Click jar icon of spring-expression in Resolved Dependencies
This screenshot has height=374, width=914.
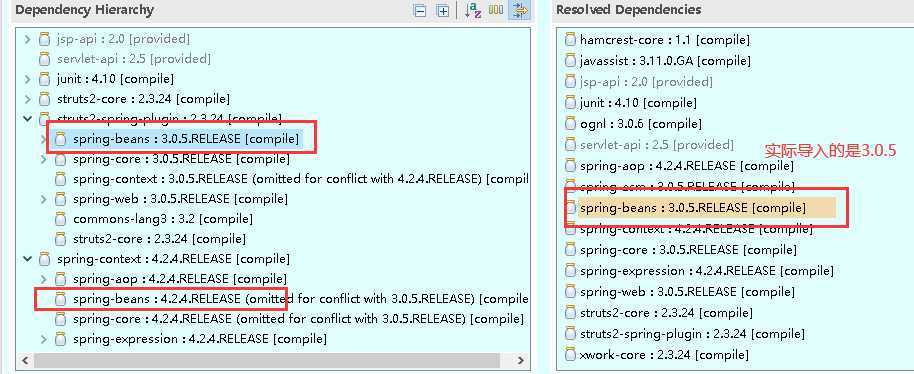pos(571,270)
